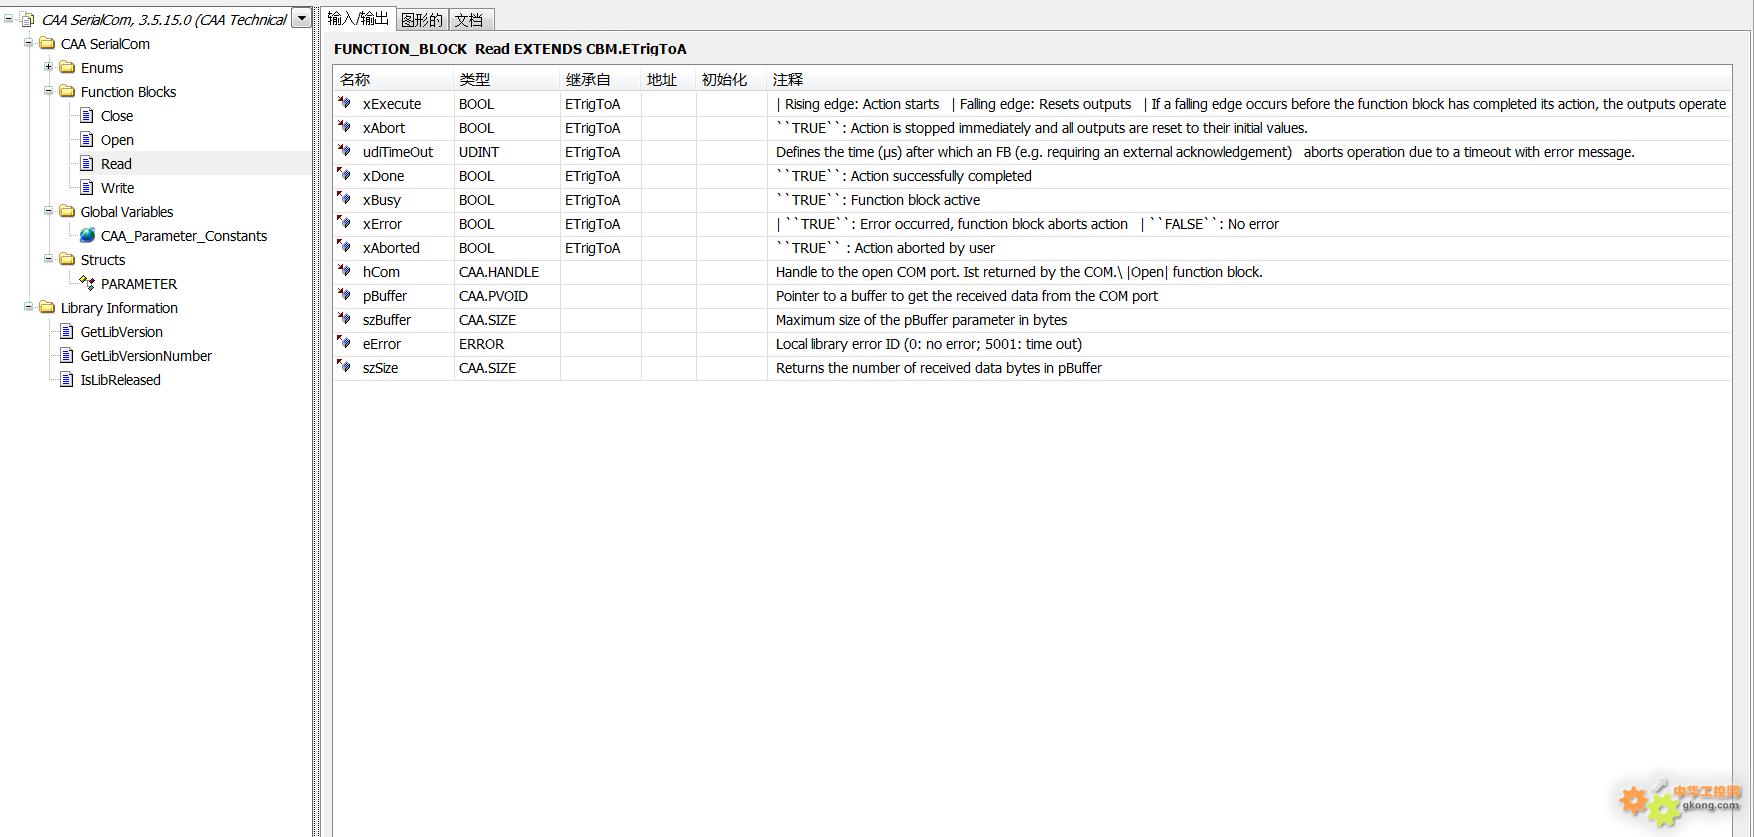This screenshot has height=837, width=1754.
Task: Click the Close function block document icon
Action: [x=87, y=115]
